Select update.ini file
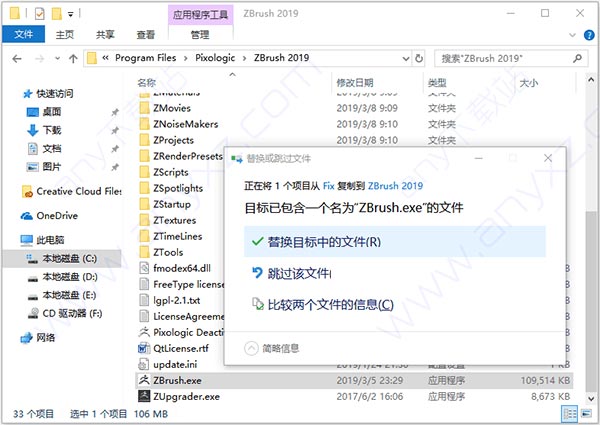 click(x=175, y=365)
